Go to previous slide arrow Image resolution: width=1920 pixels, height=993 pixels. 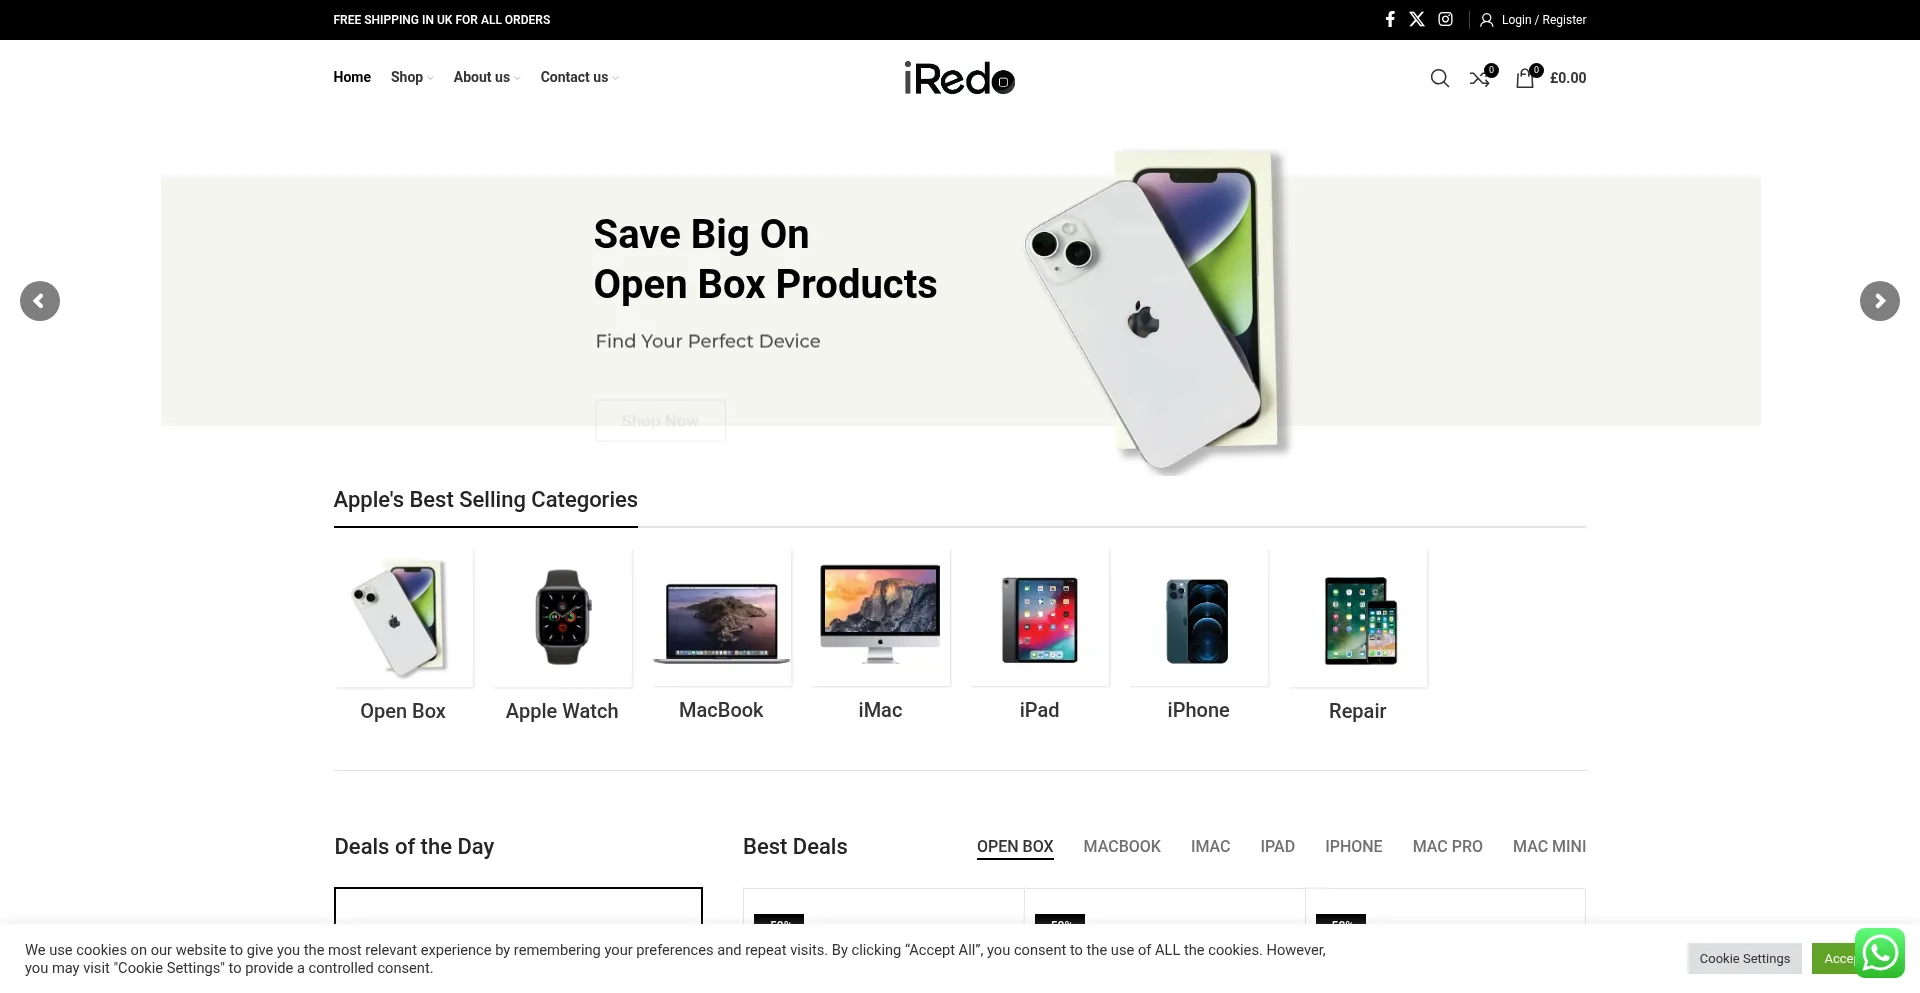tap(40, 301)
